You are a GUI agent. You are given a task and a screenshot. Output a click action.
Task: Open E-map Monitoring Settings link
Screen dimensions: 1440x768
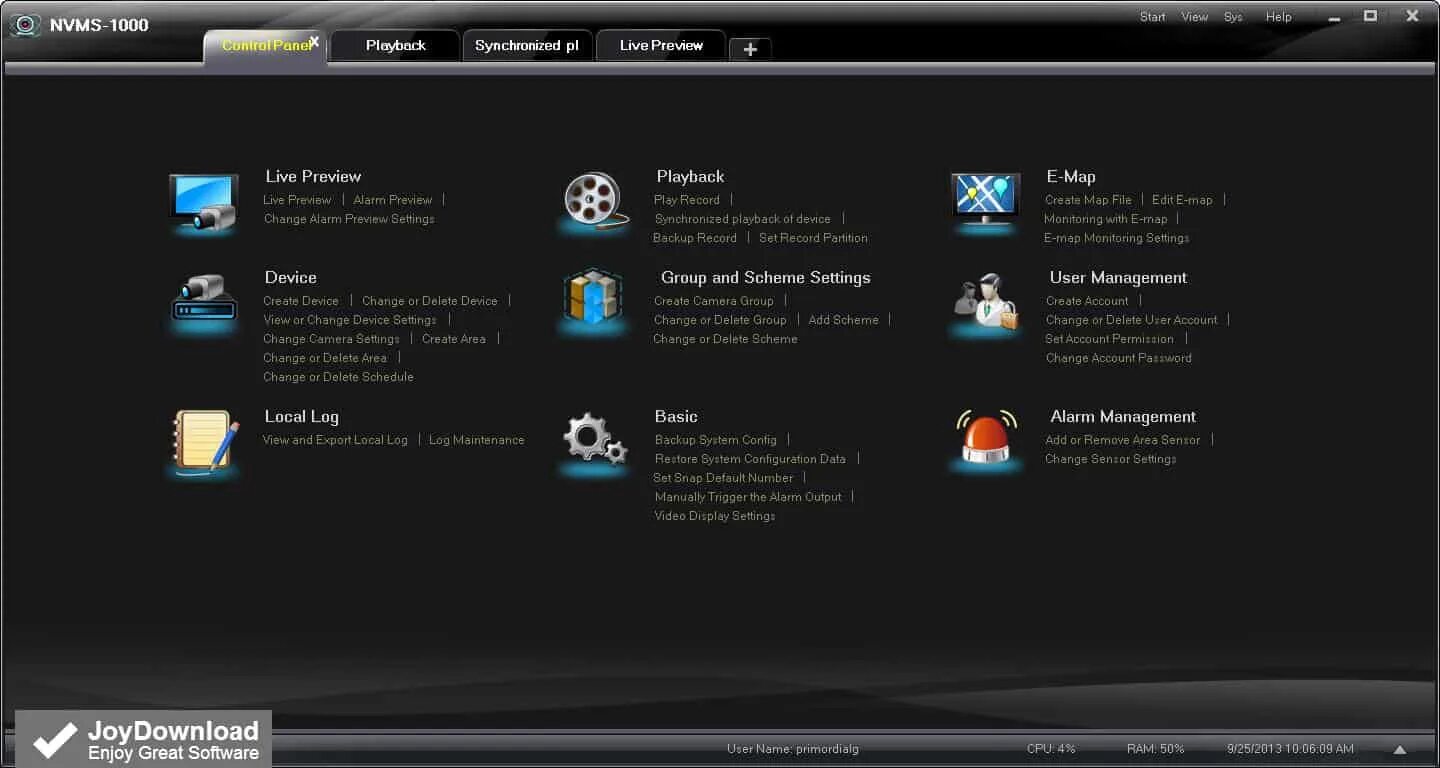(1117, 238)
